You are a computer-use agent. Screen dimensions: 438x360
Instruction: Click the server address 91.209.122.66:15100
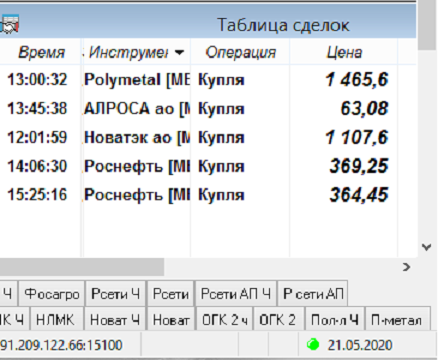click(61, 345)
